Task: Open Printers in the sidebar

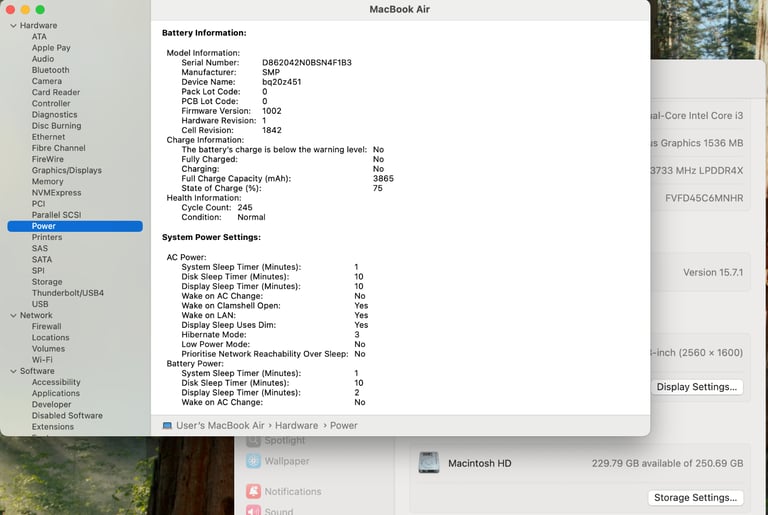Action: coord(47,238)
